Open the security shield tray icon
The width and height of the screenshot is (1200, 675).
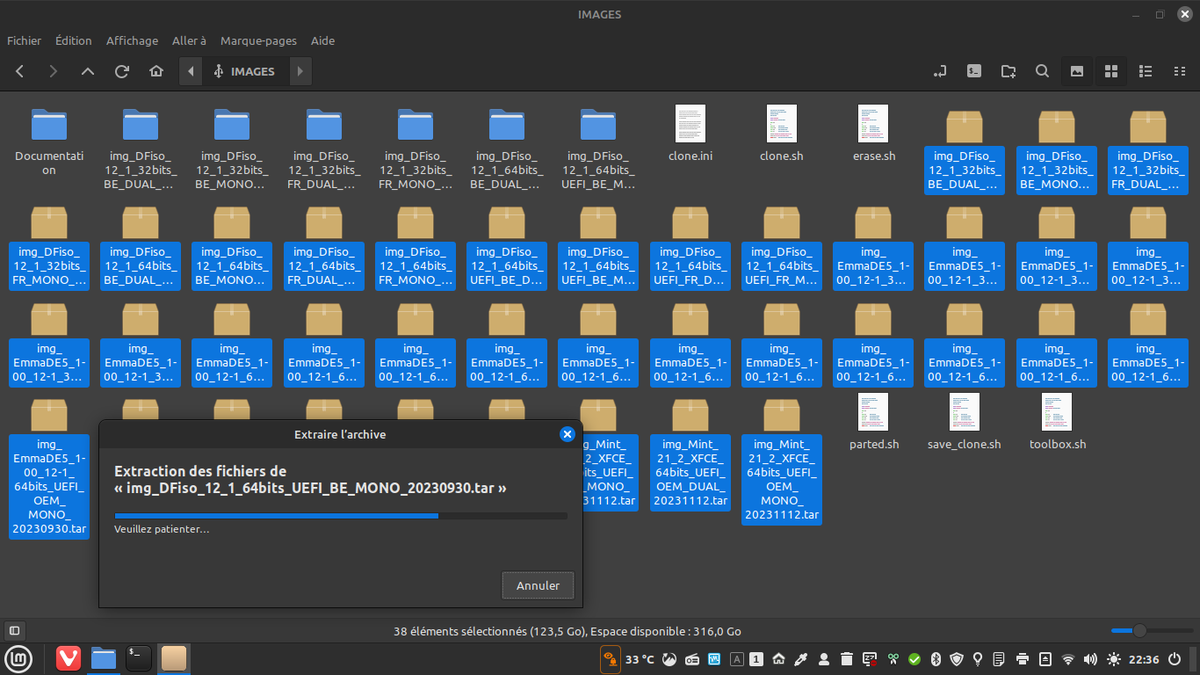956,659
